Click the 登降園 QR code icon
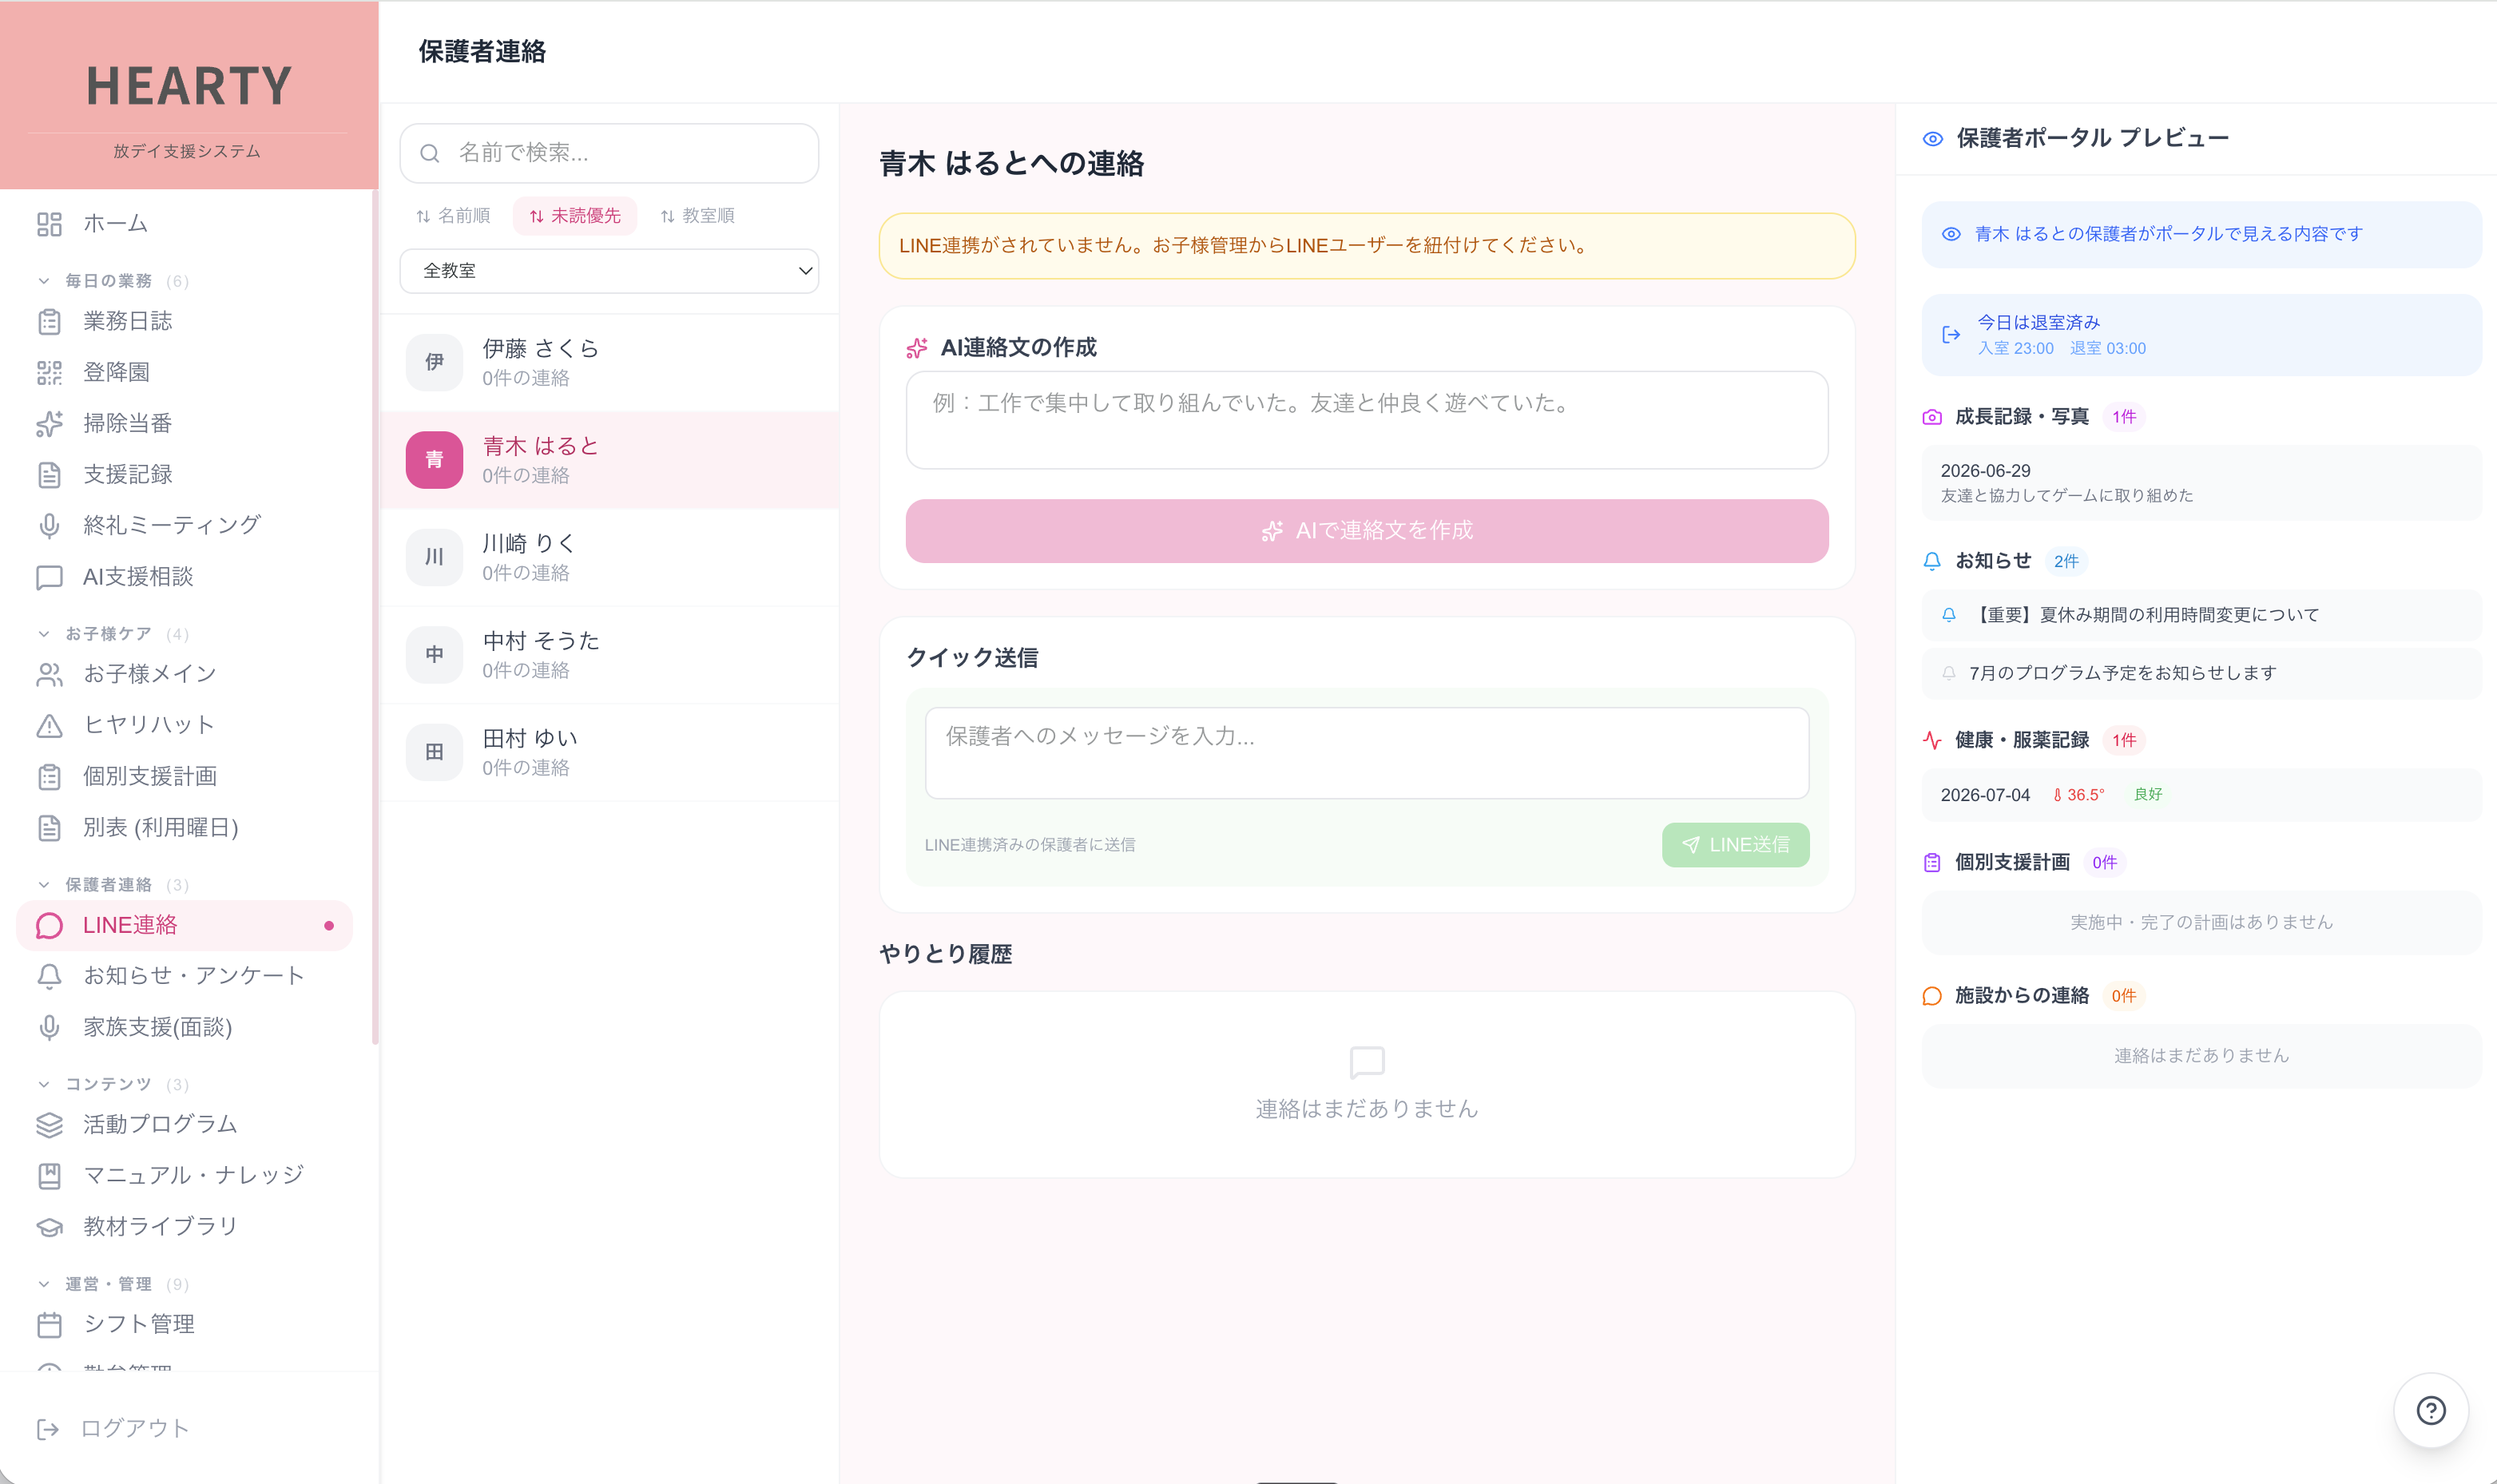 click(49, 372)
